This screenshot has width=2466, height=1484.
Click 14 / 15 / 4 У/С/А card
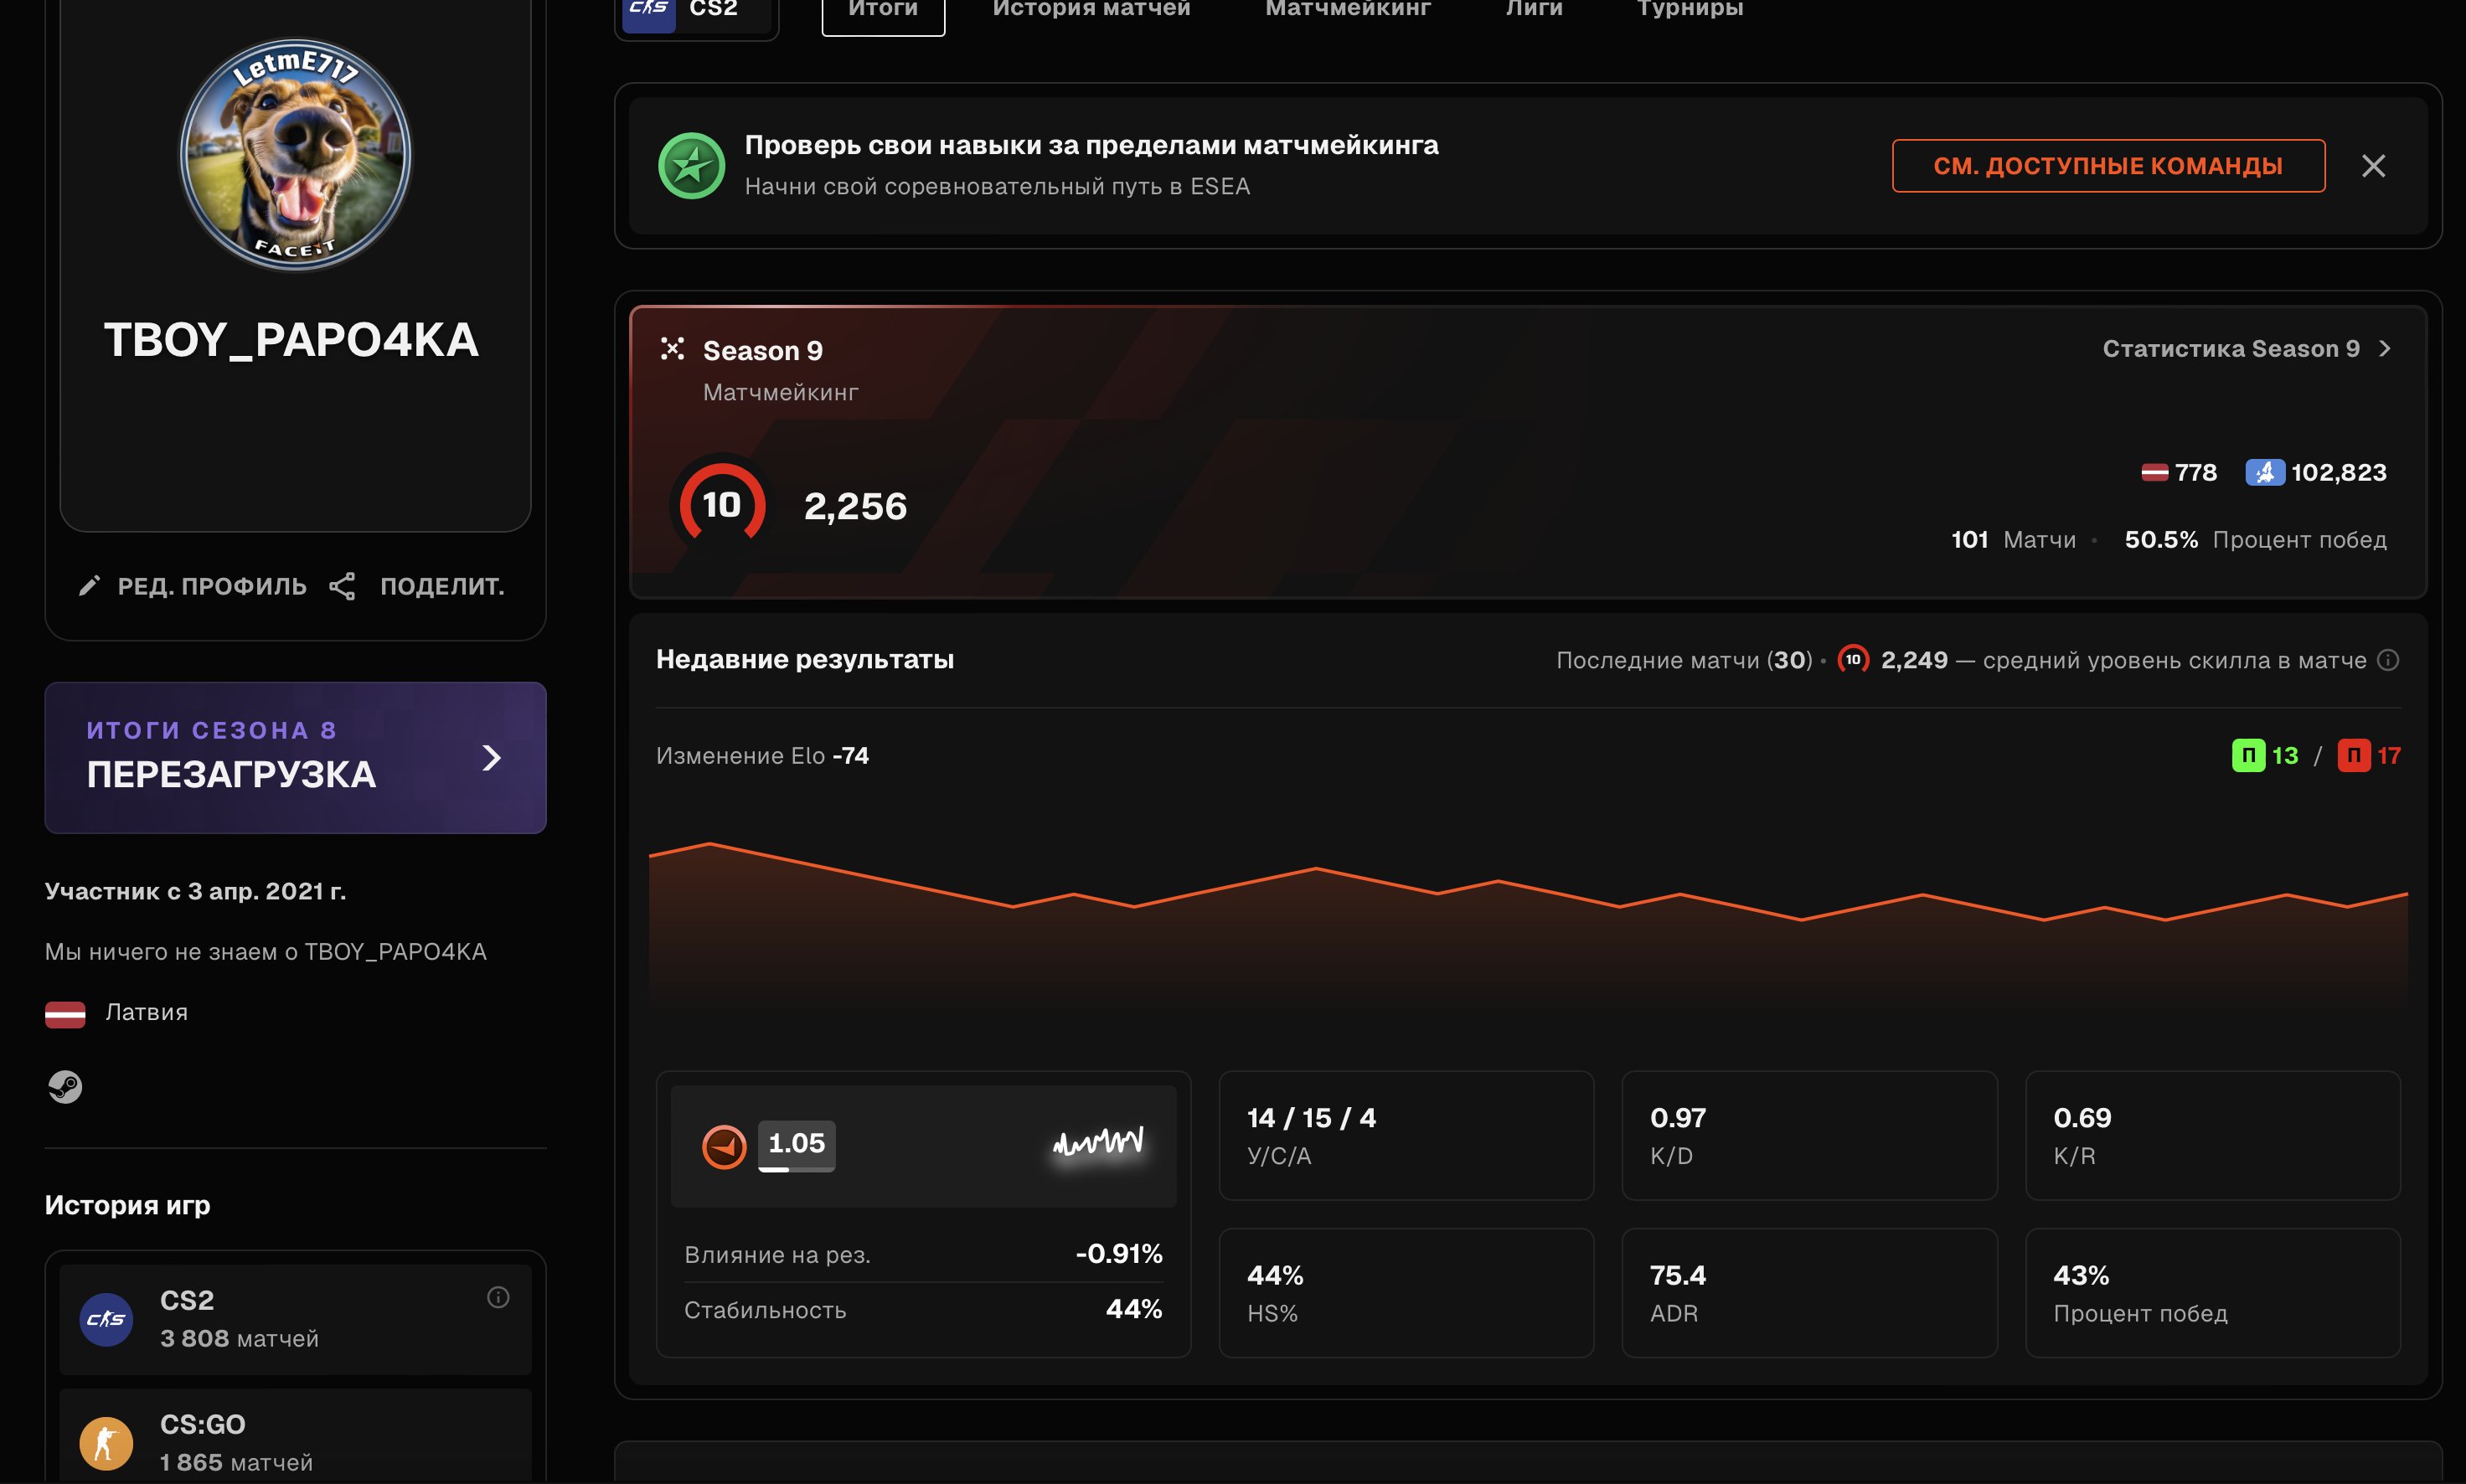[x=1406, y=1135]
